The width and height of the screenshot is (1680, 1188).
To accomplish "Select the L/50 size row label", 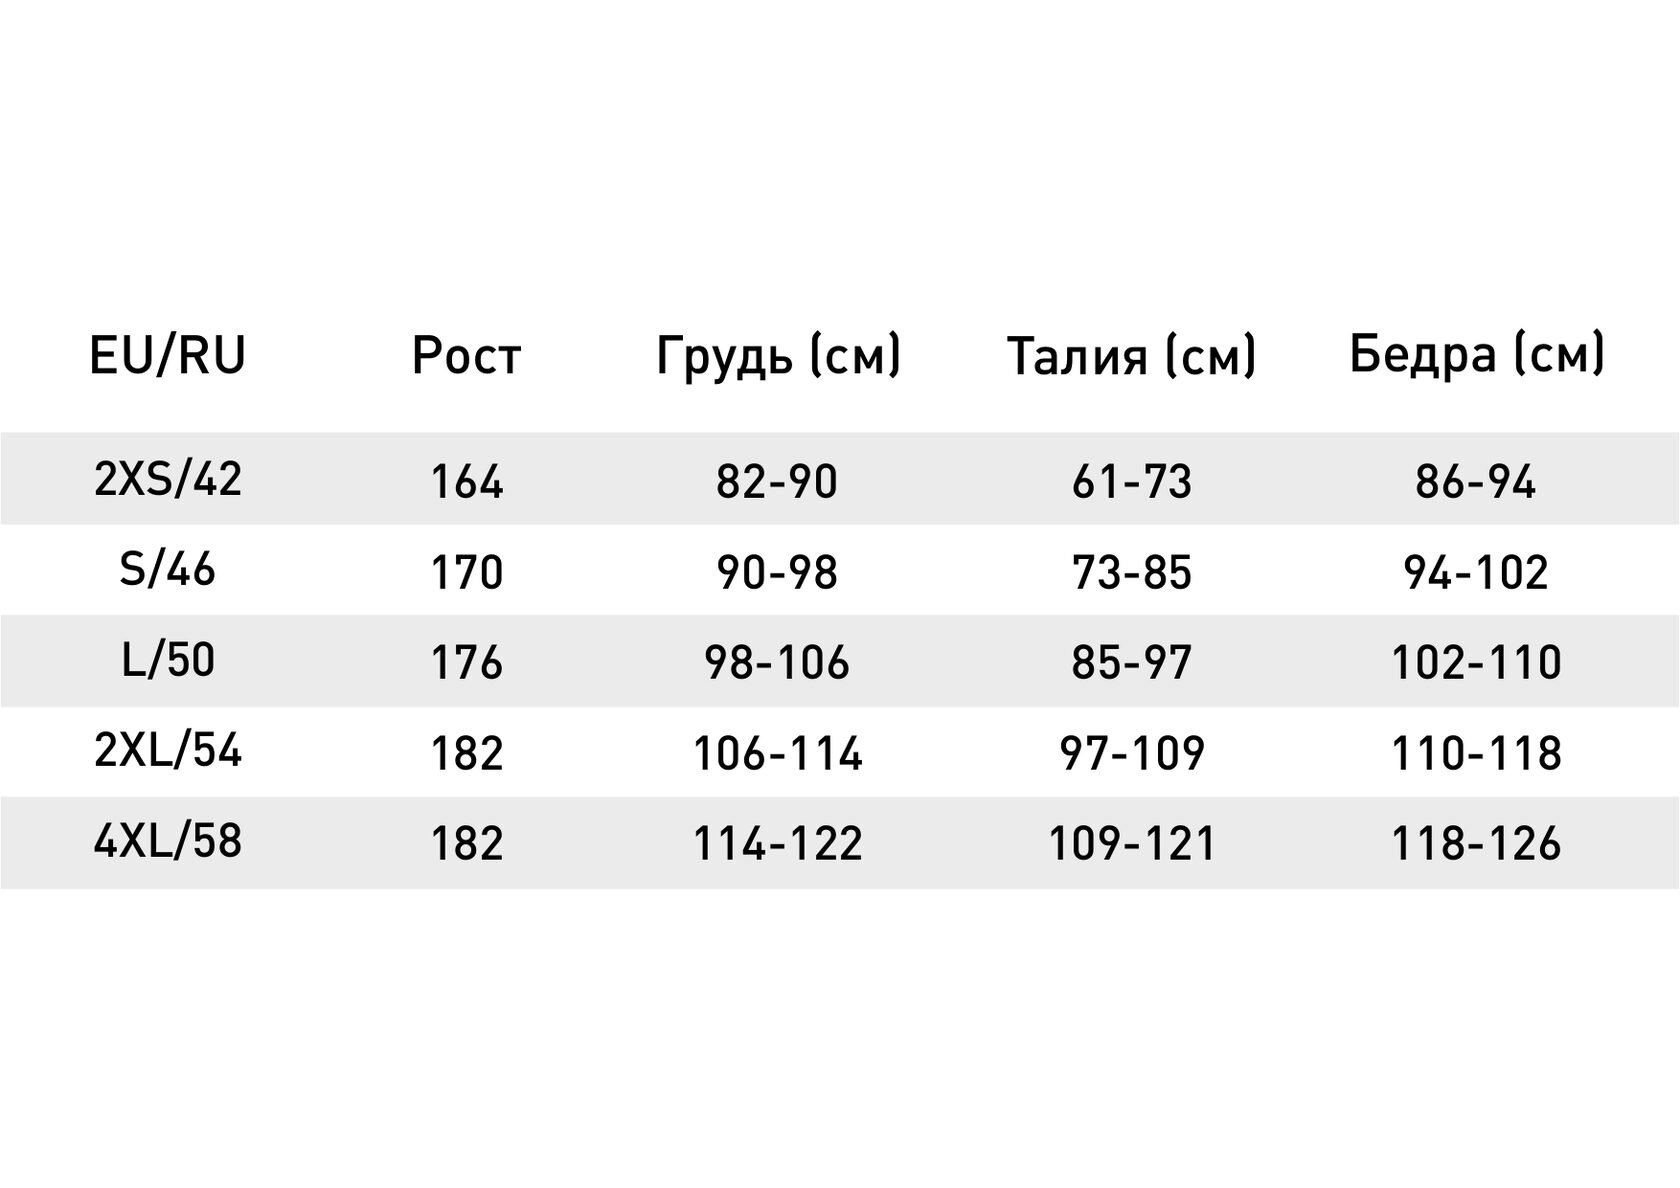I will pos(168,660).
